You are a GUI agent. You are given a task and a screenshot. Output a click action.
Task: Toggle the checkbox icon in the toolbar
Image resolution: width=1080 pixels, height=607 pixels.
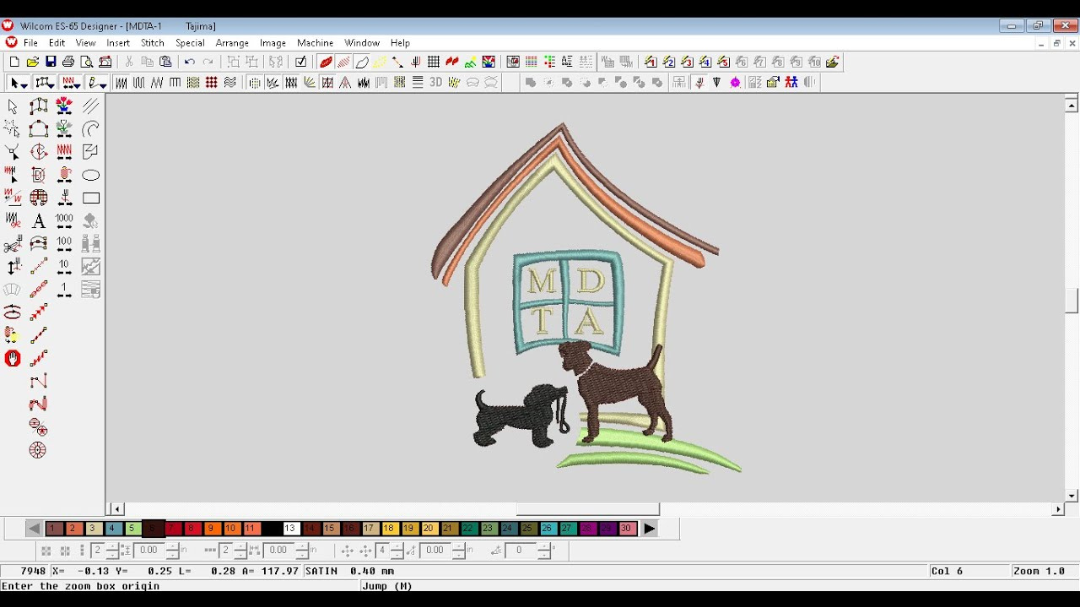click(300, 62)
